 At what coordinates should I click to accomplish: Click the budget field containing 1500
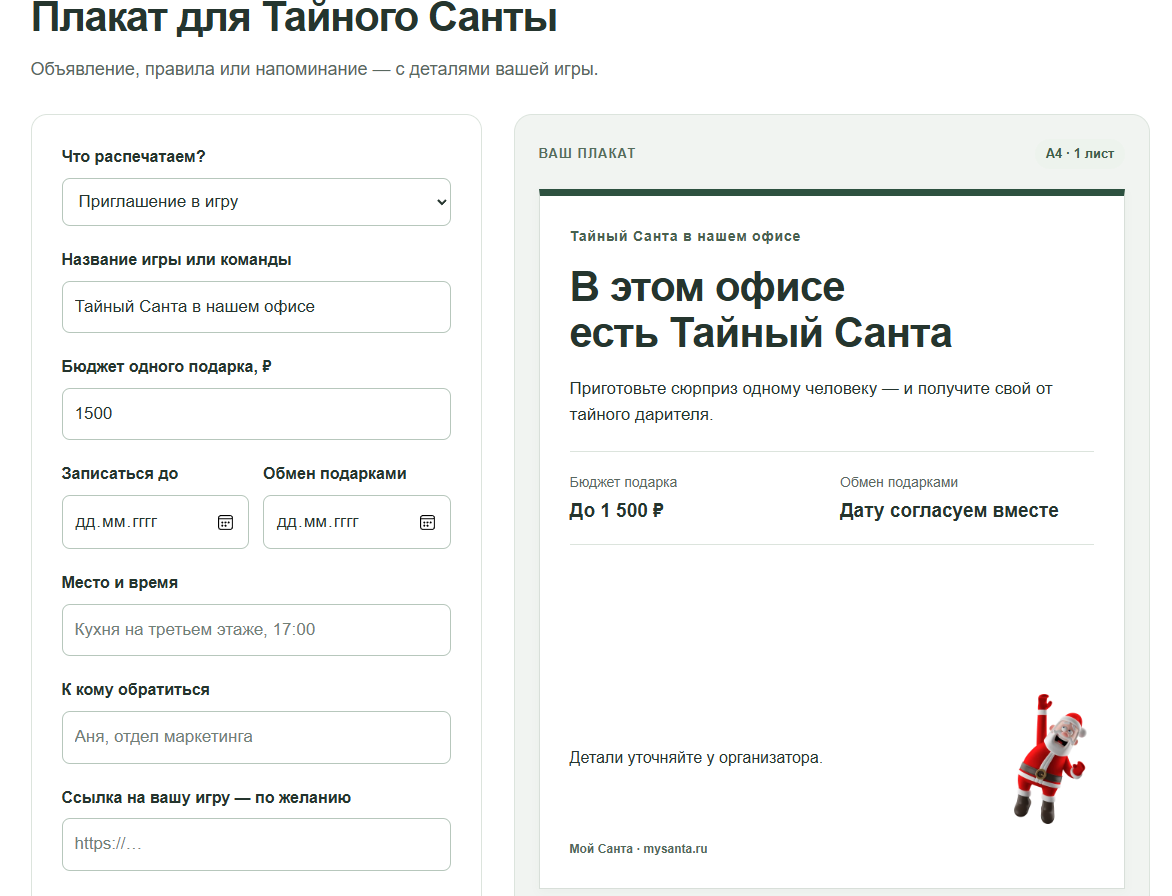click(256, 414)
